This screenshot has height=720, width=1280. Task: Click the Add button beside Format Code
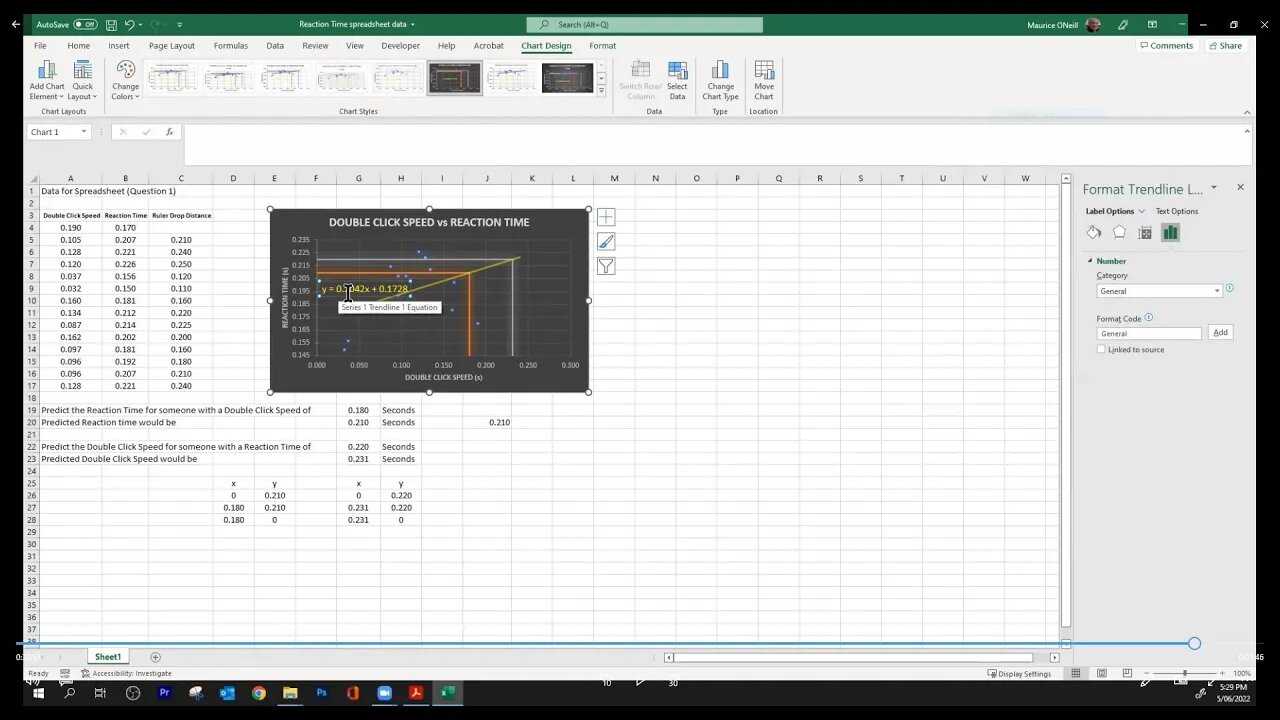click(x=1220, y=332)
